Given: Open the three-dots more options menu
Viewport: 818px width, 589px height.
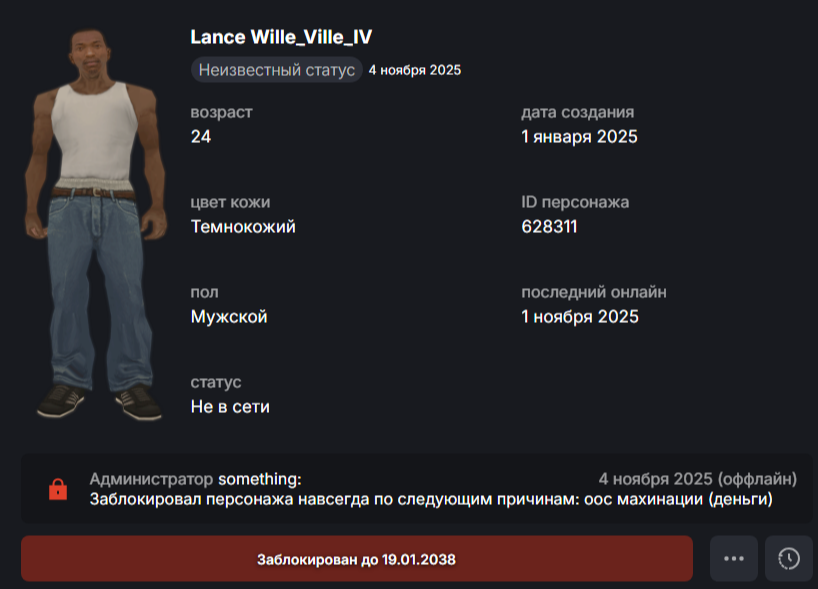Looking at the screenshot, I should pos(733,558).
